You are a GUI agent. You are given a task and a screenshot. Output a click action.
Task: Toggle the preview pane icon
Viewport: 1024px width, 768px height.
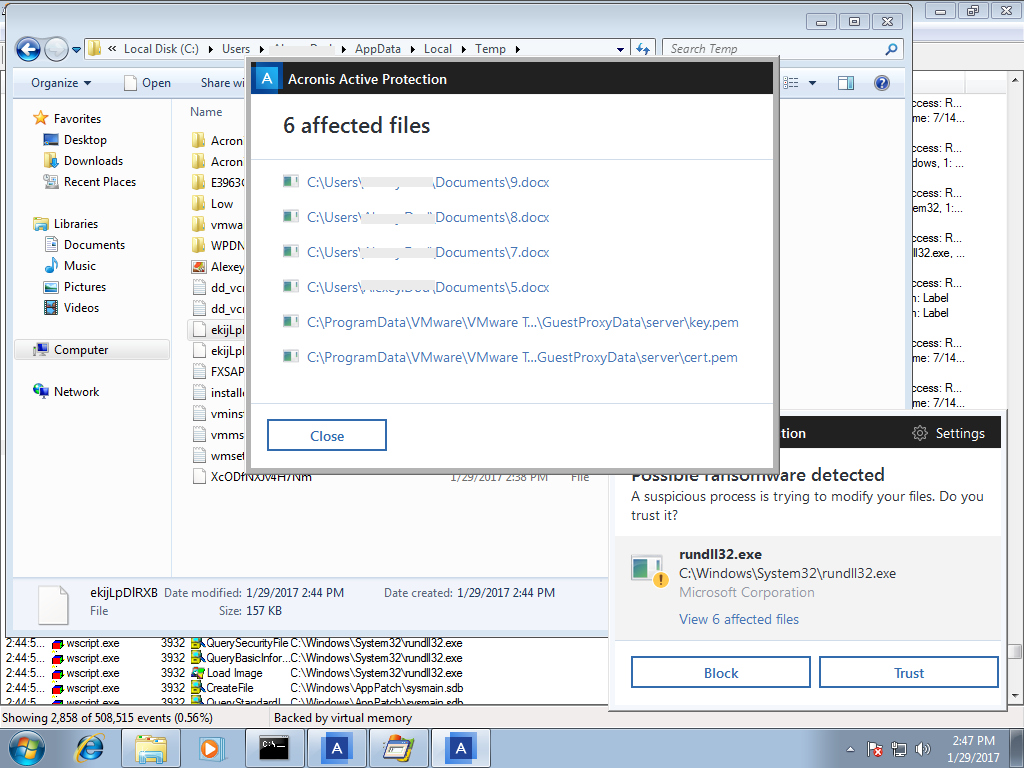click(846, 83)
